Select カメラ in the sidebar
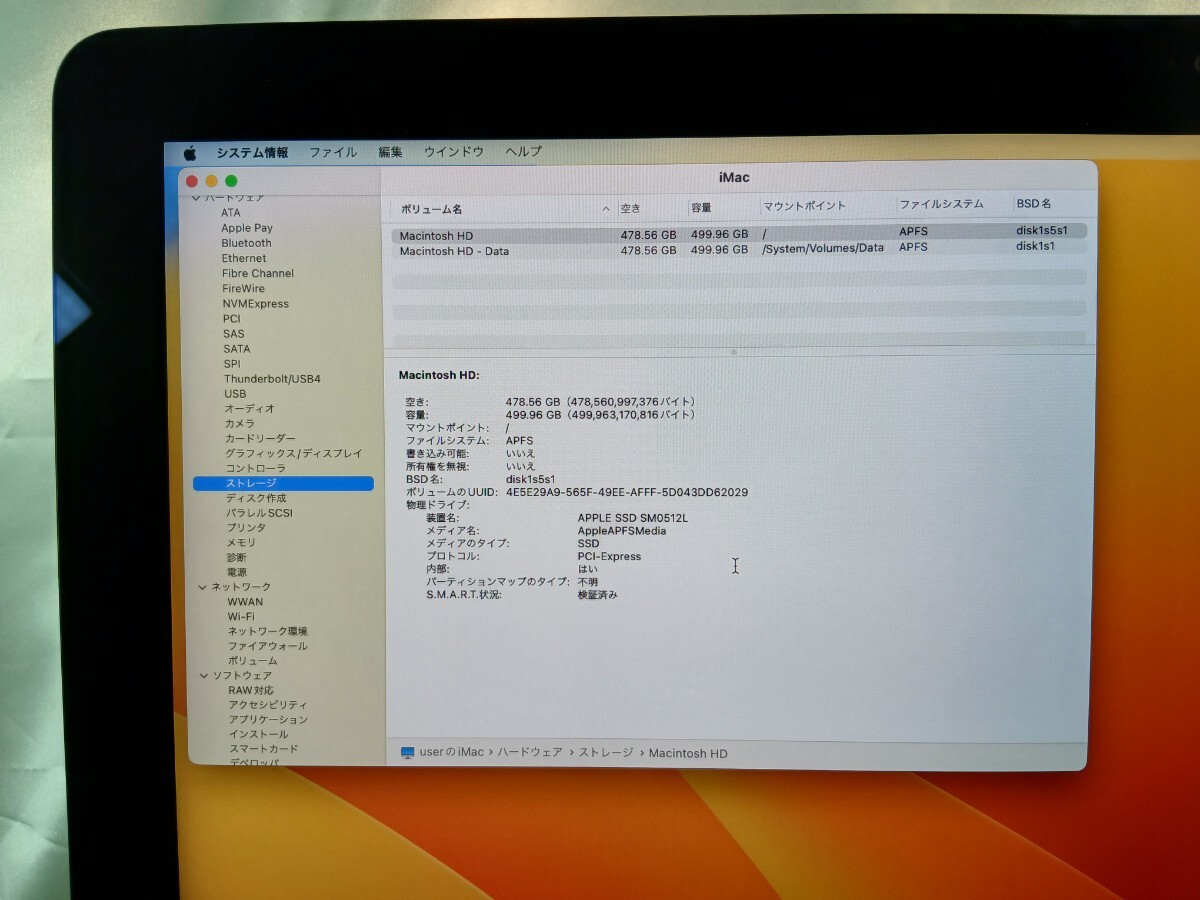This screenshot has width=1200, height=900. 239,424
